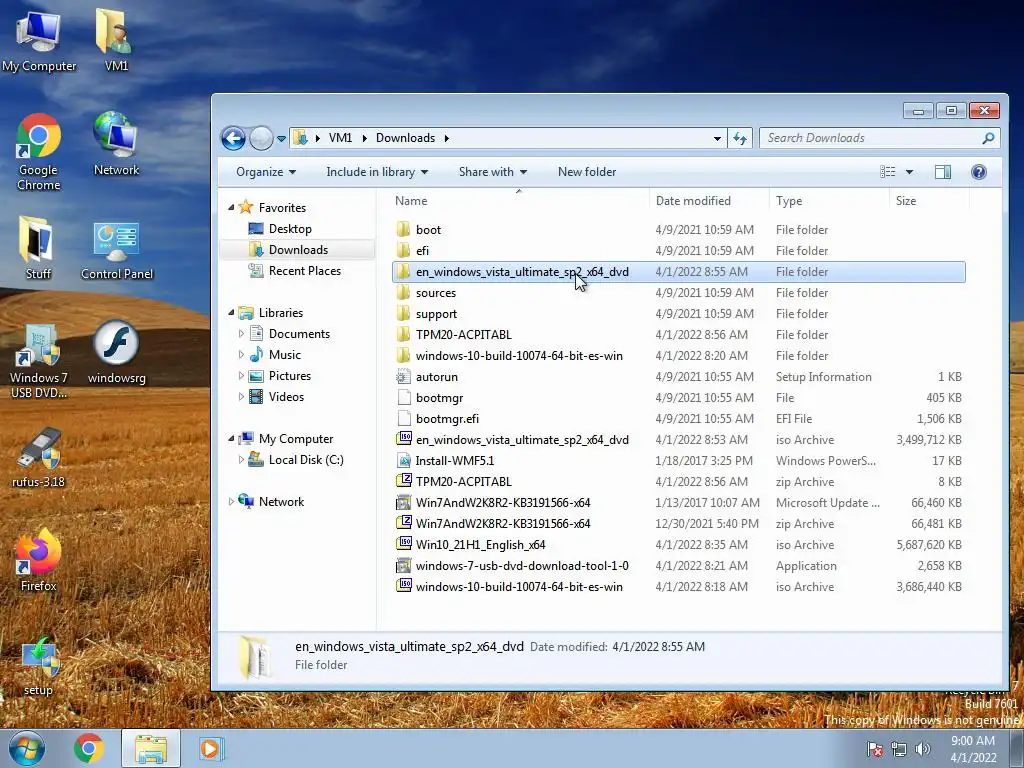
Task: Click Windows Explorer taskbar button
Action: click(151, 748)
